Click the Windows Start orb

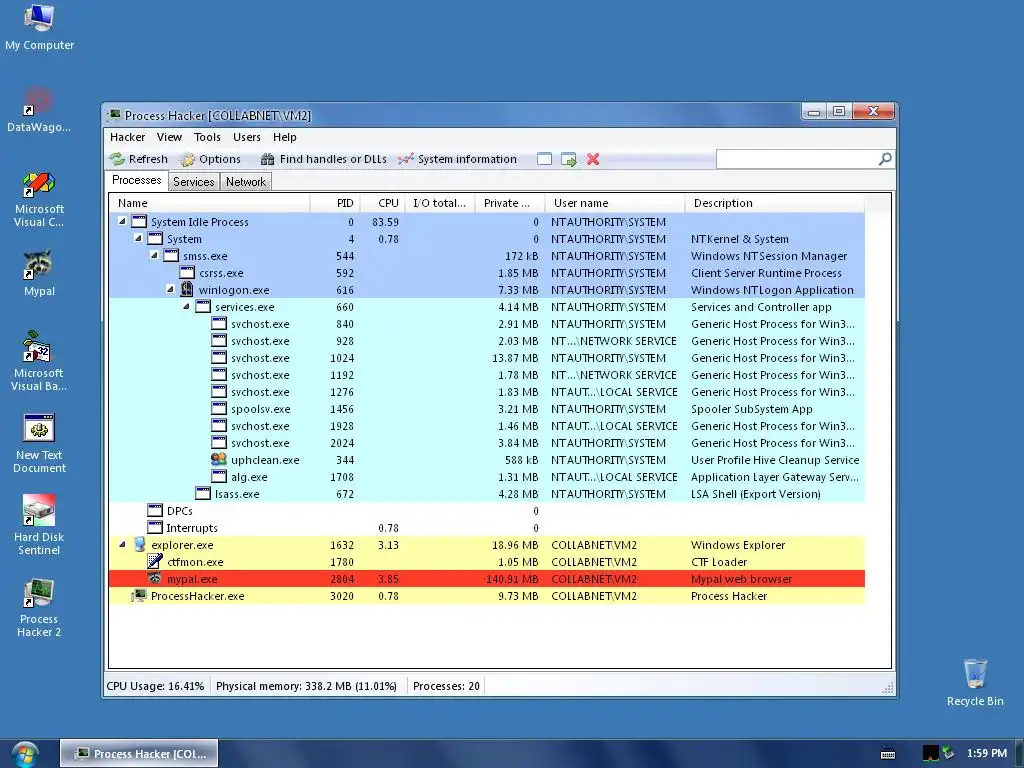point(25,754)
